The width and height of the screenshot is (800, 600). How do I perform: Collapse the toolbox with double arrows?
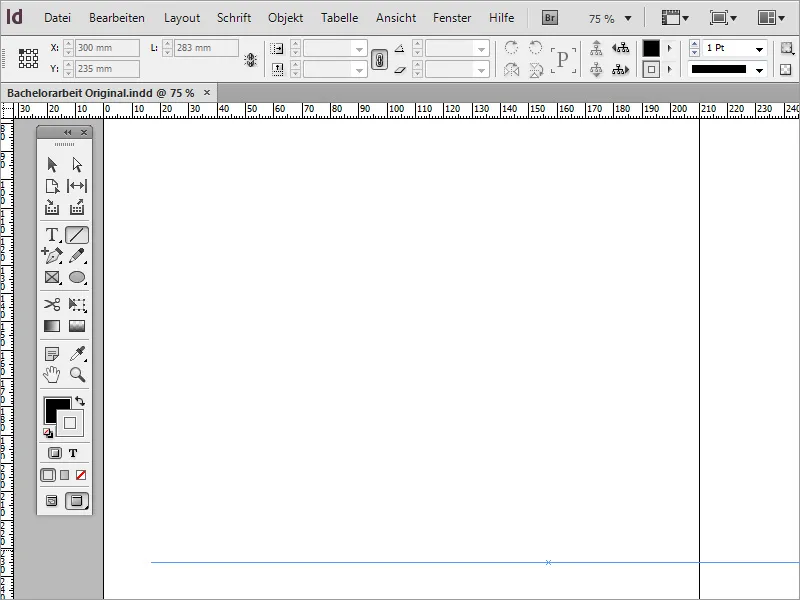click(x=68, y=133)
